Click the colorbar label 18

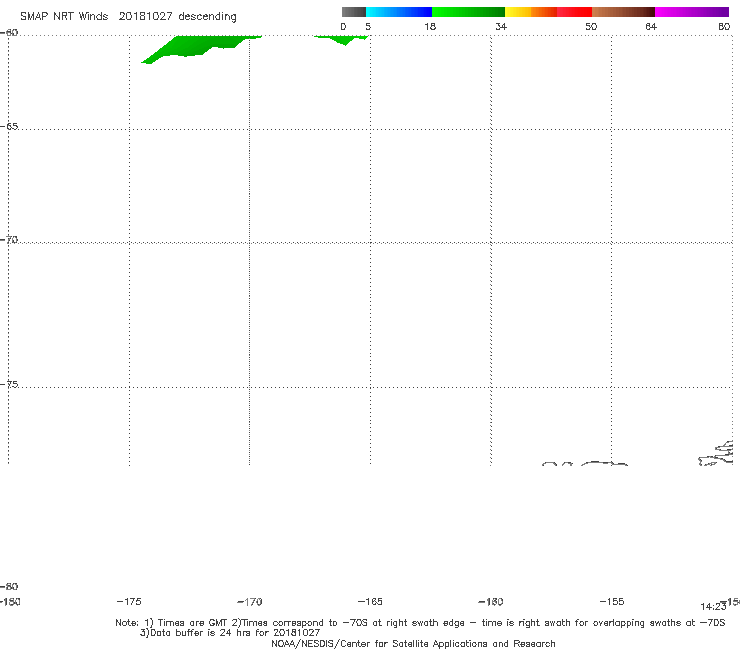(x=430, y=26)
